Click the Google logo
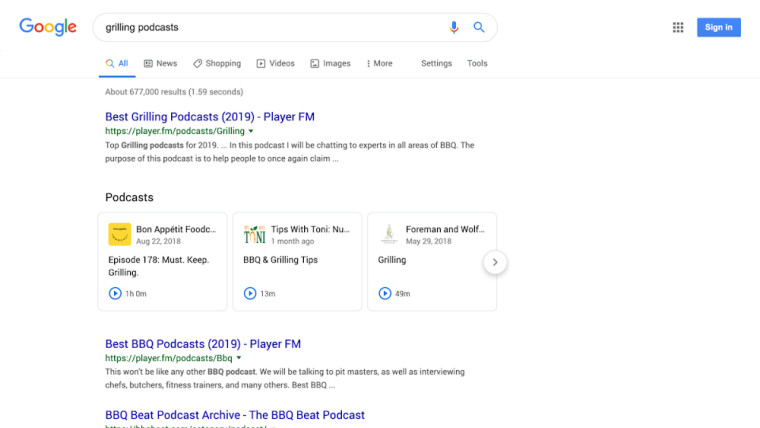Viewport: 760px width, 428px height. [x=48, y=27]
